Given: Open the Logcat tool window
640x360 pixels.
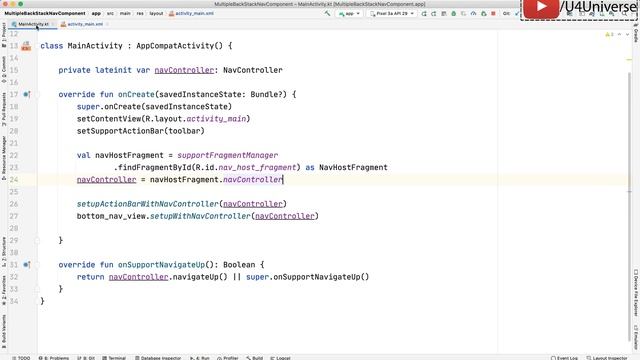Looking at the screenshot, I should [x=280, y=358].
